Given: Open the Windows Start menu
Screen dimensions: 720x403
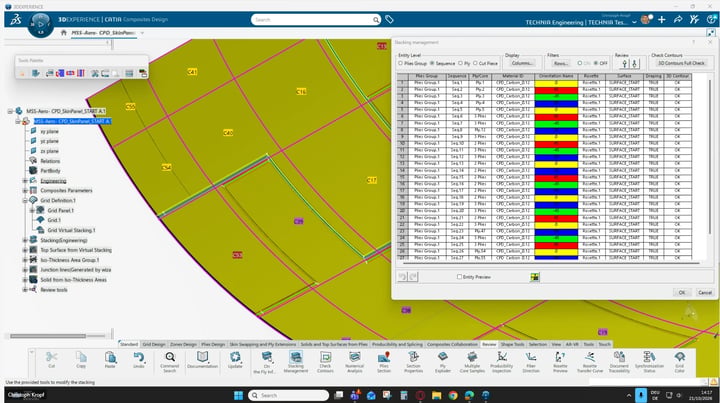Looking at the screenshot, I should (238, 395).
